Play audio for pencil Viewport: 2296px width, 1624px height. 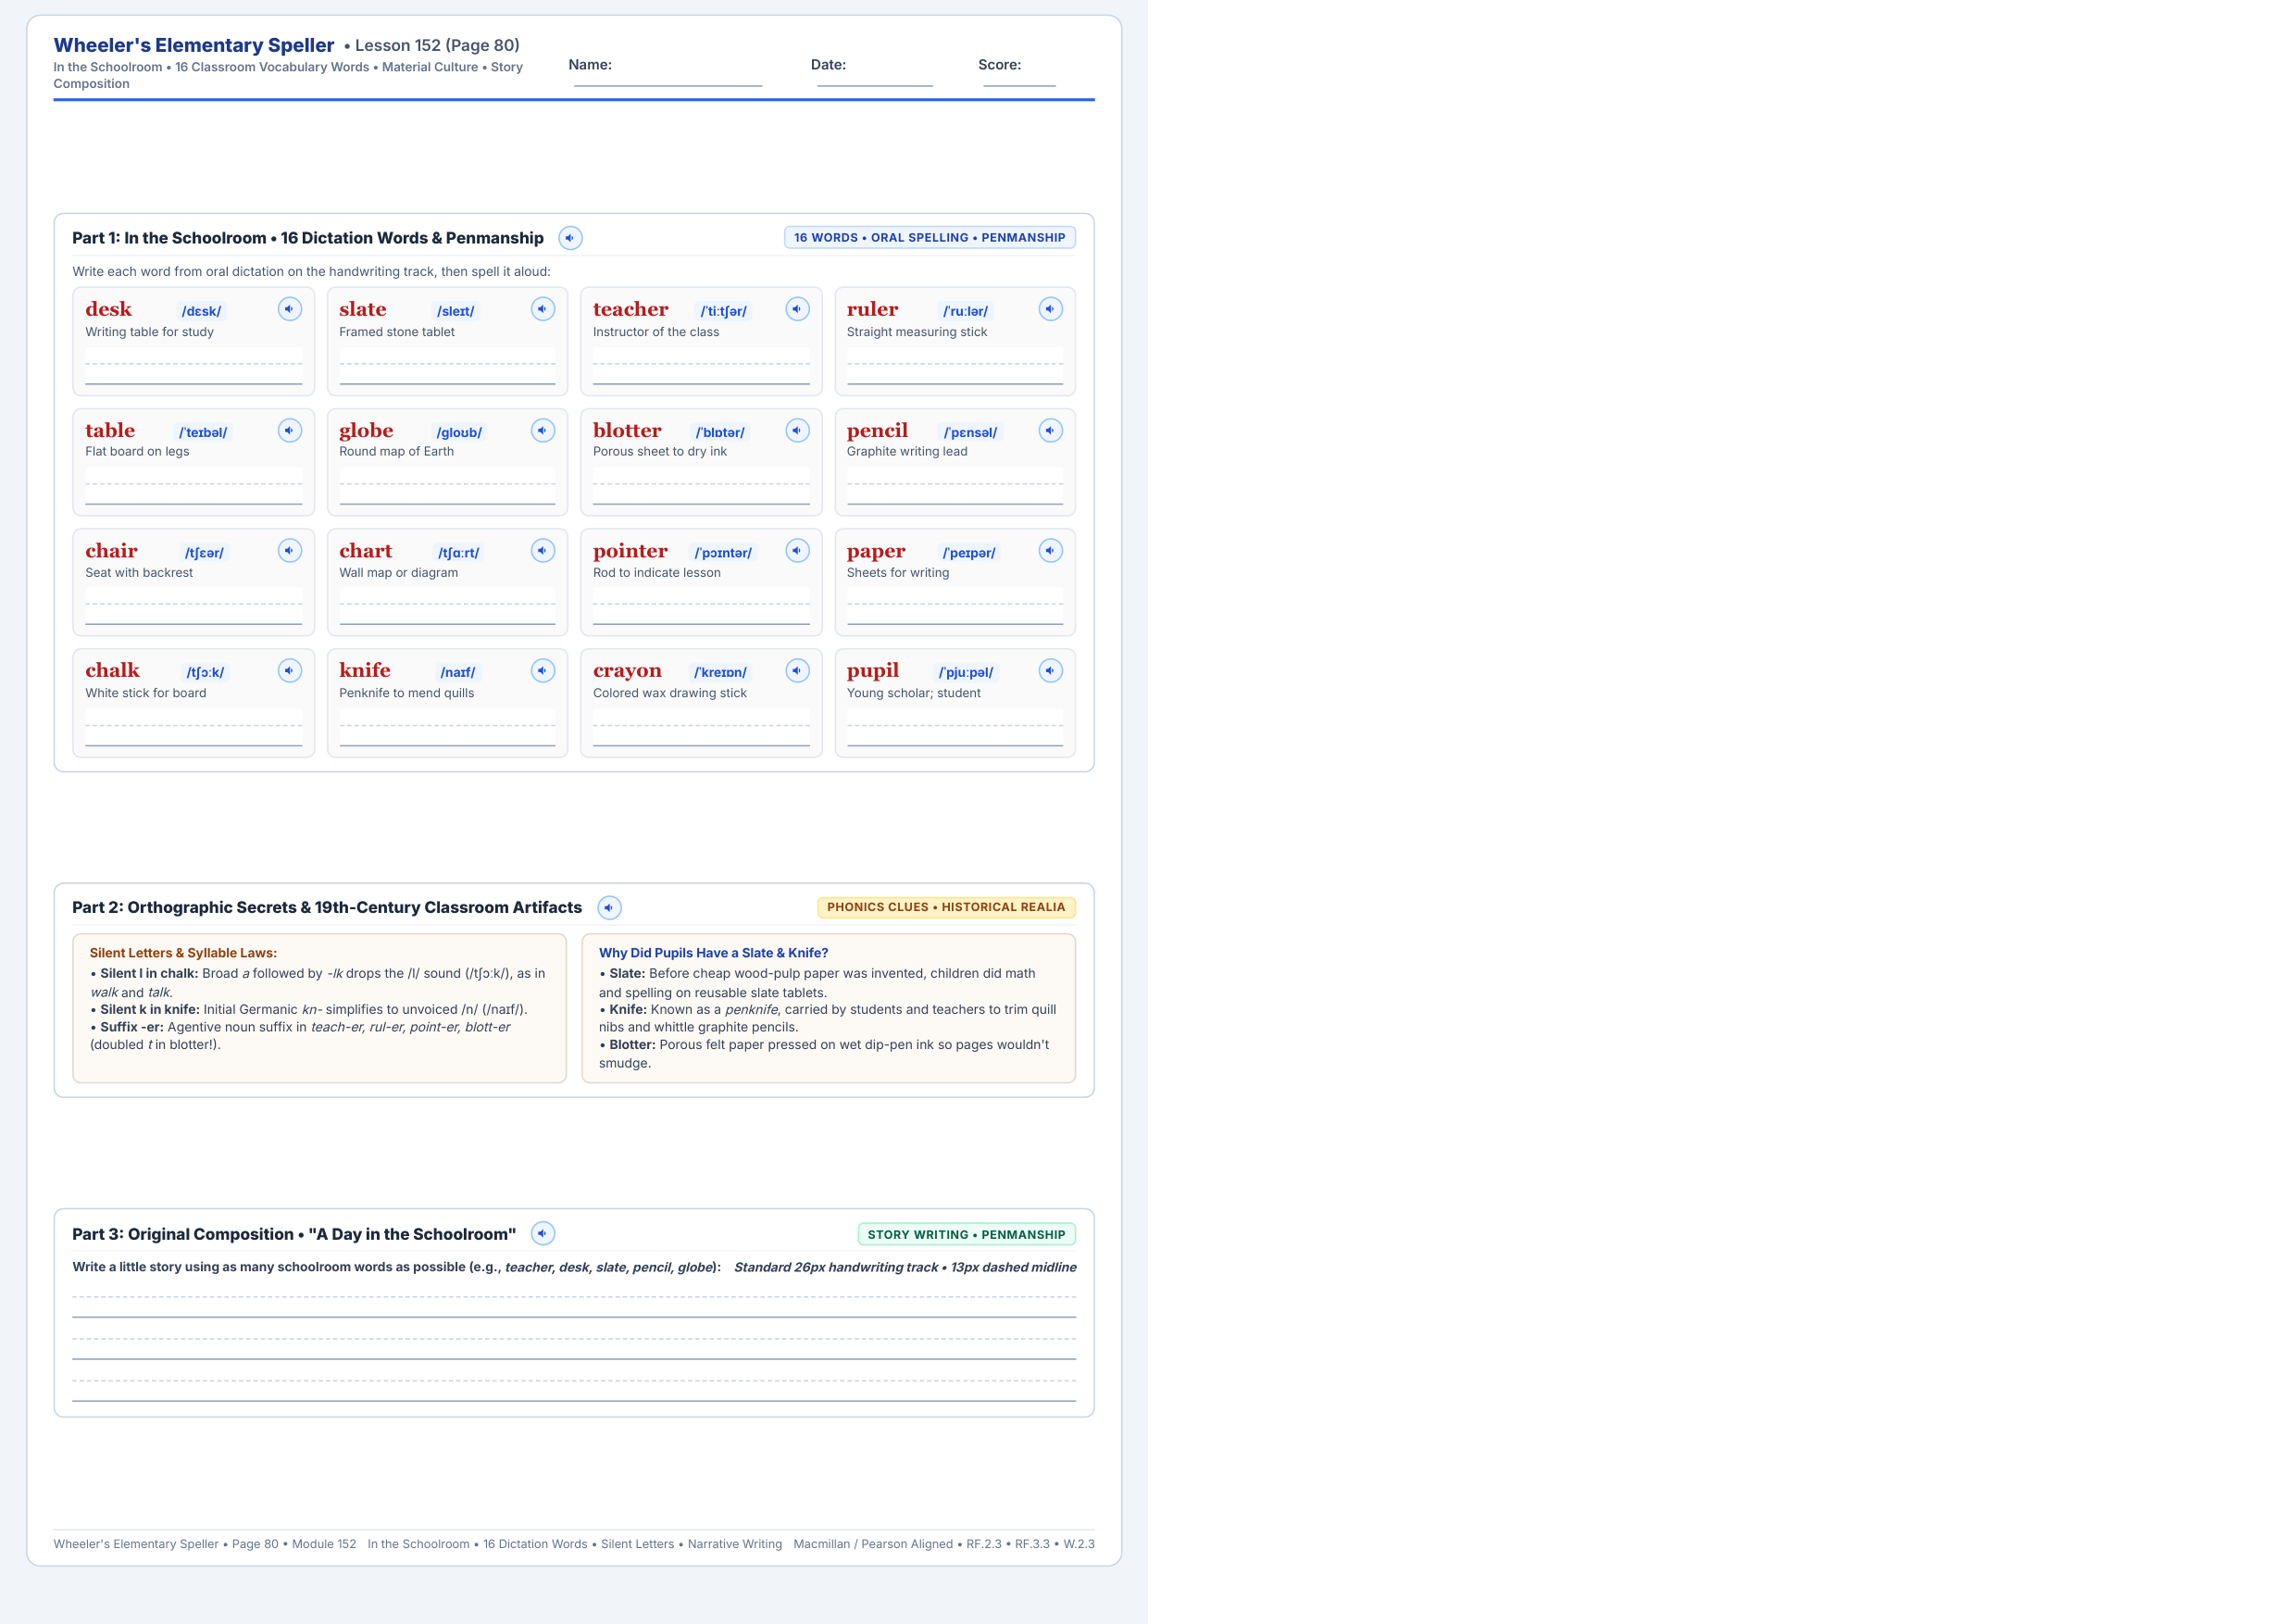(1051, 430)
